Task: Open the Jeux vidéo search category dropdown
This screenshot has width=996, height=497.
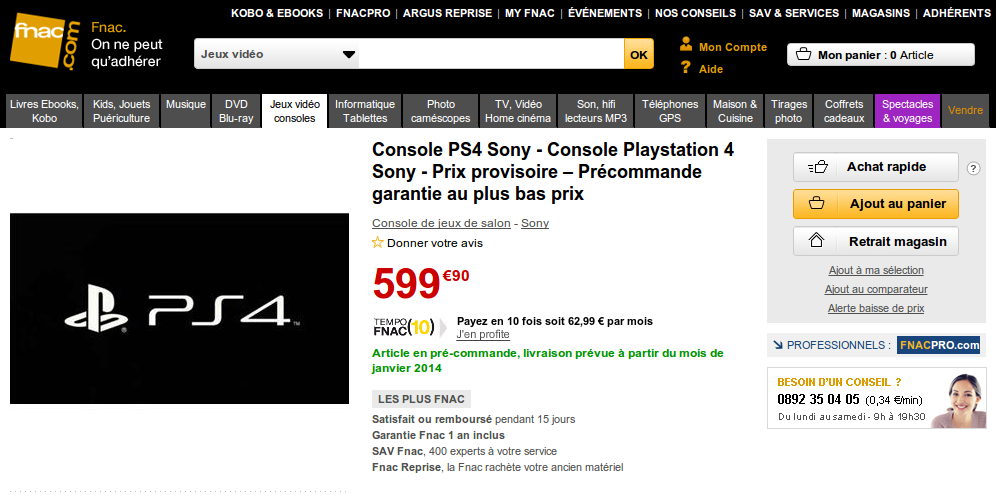Action: tap(277, 54)
